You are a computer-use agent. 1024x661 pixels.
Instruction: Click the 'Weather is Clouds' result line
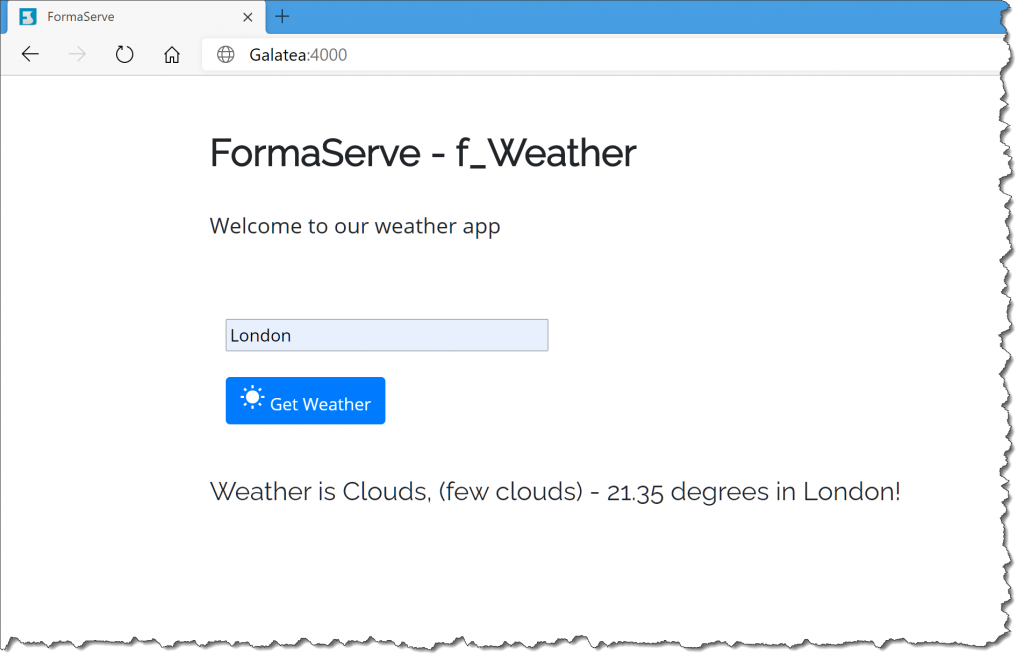point(555,492)
